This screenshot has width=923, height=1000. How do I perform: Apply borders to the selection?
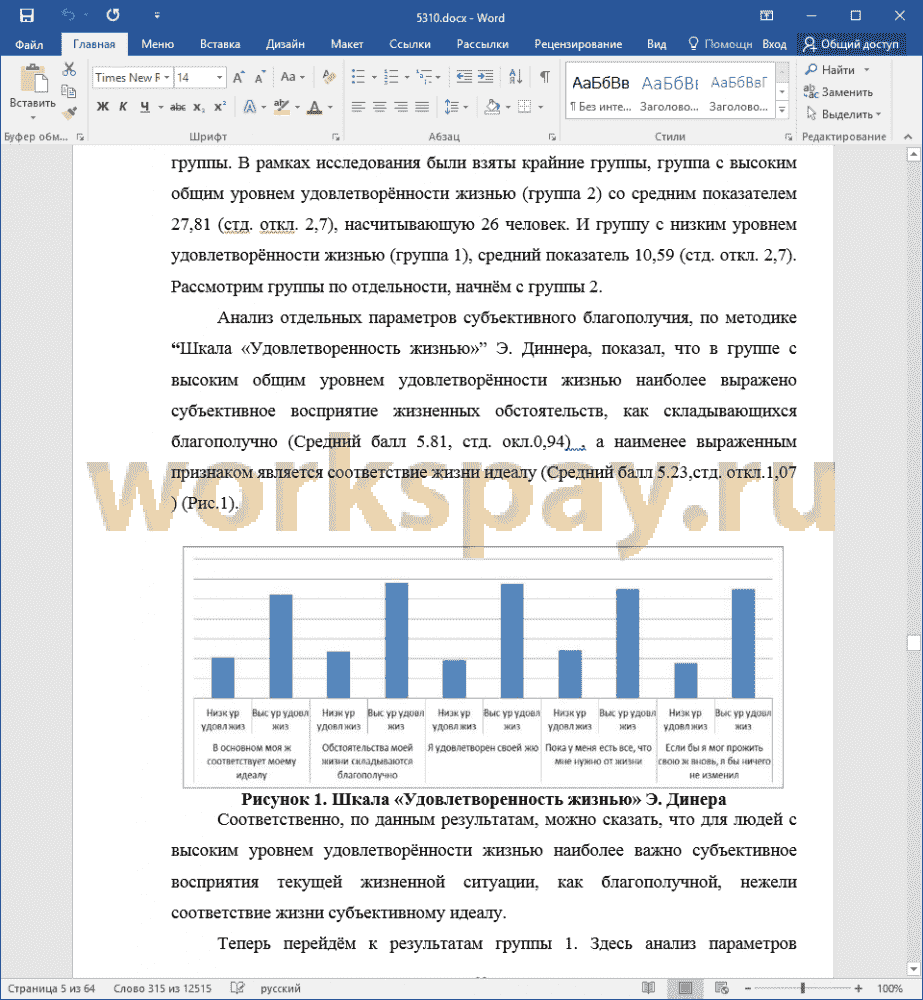pyautogui.click(x=524, y=107)
